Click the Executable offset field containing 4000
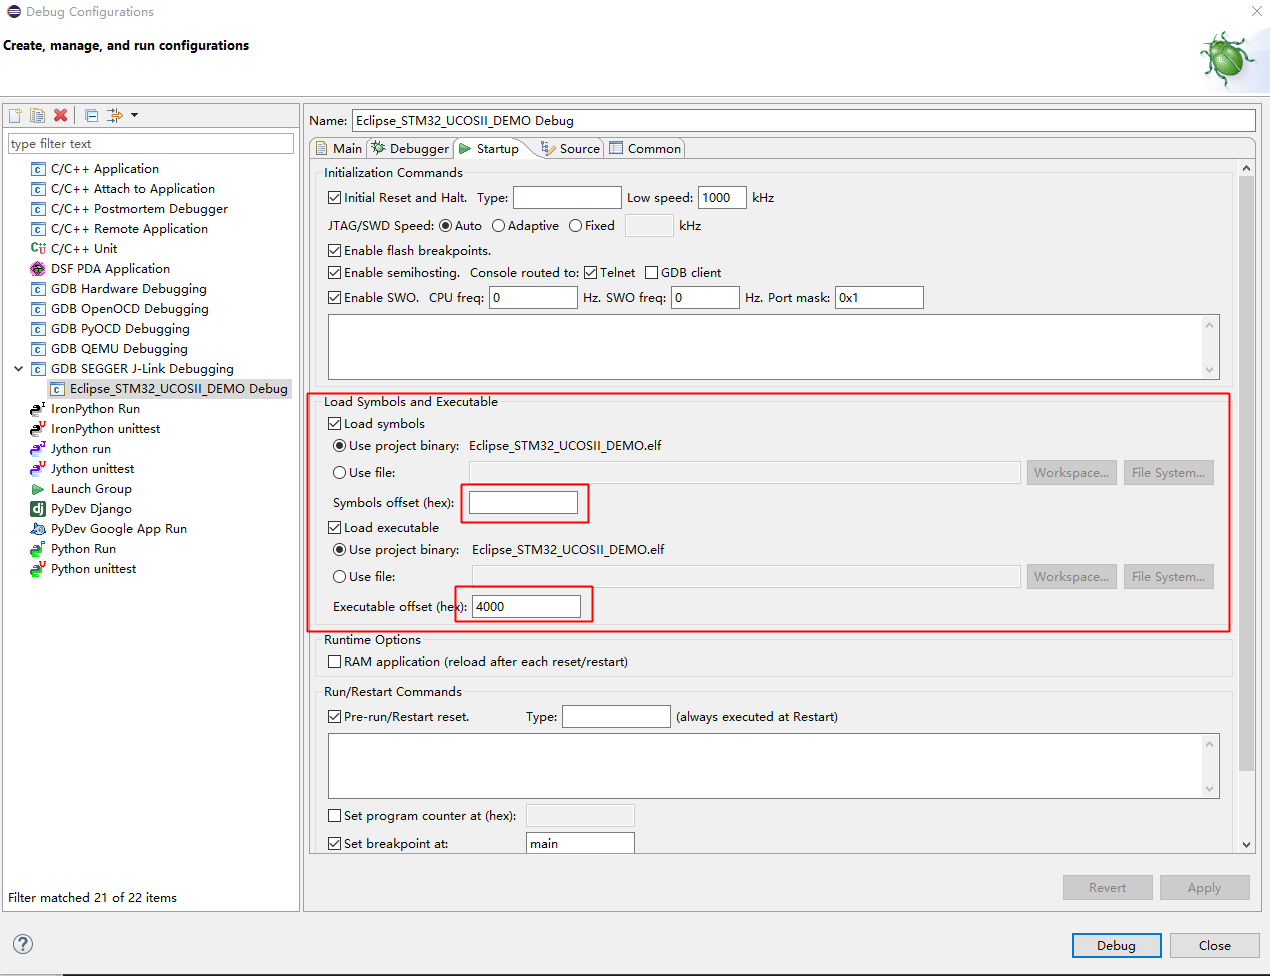This screenshot has height=976, width=1270. coord(526,607)
